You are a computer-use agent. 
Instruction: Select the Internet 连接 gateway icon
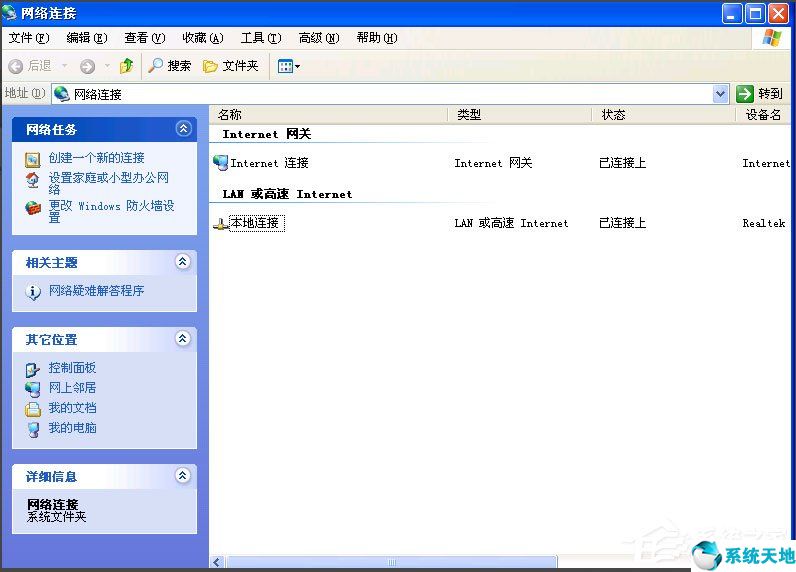220,163
